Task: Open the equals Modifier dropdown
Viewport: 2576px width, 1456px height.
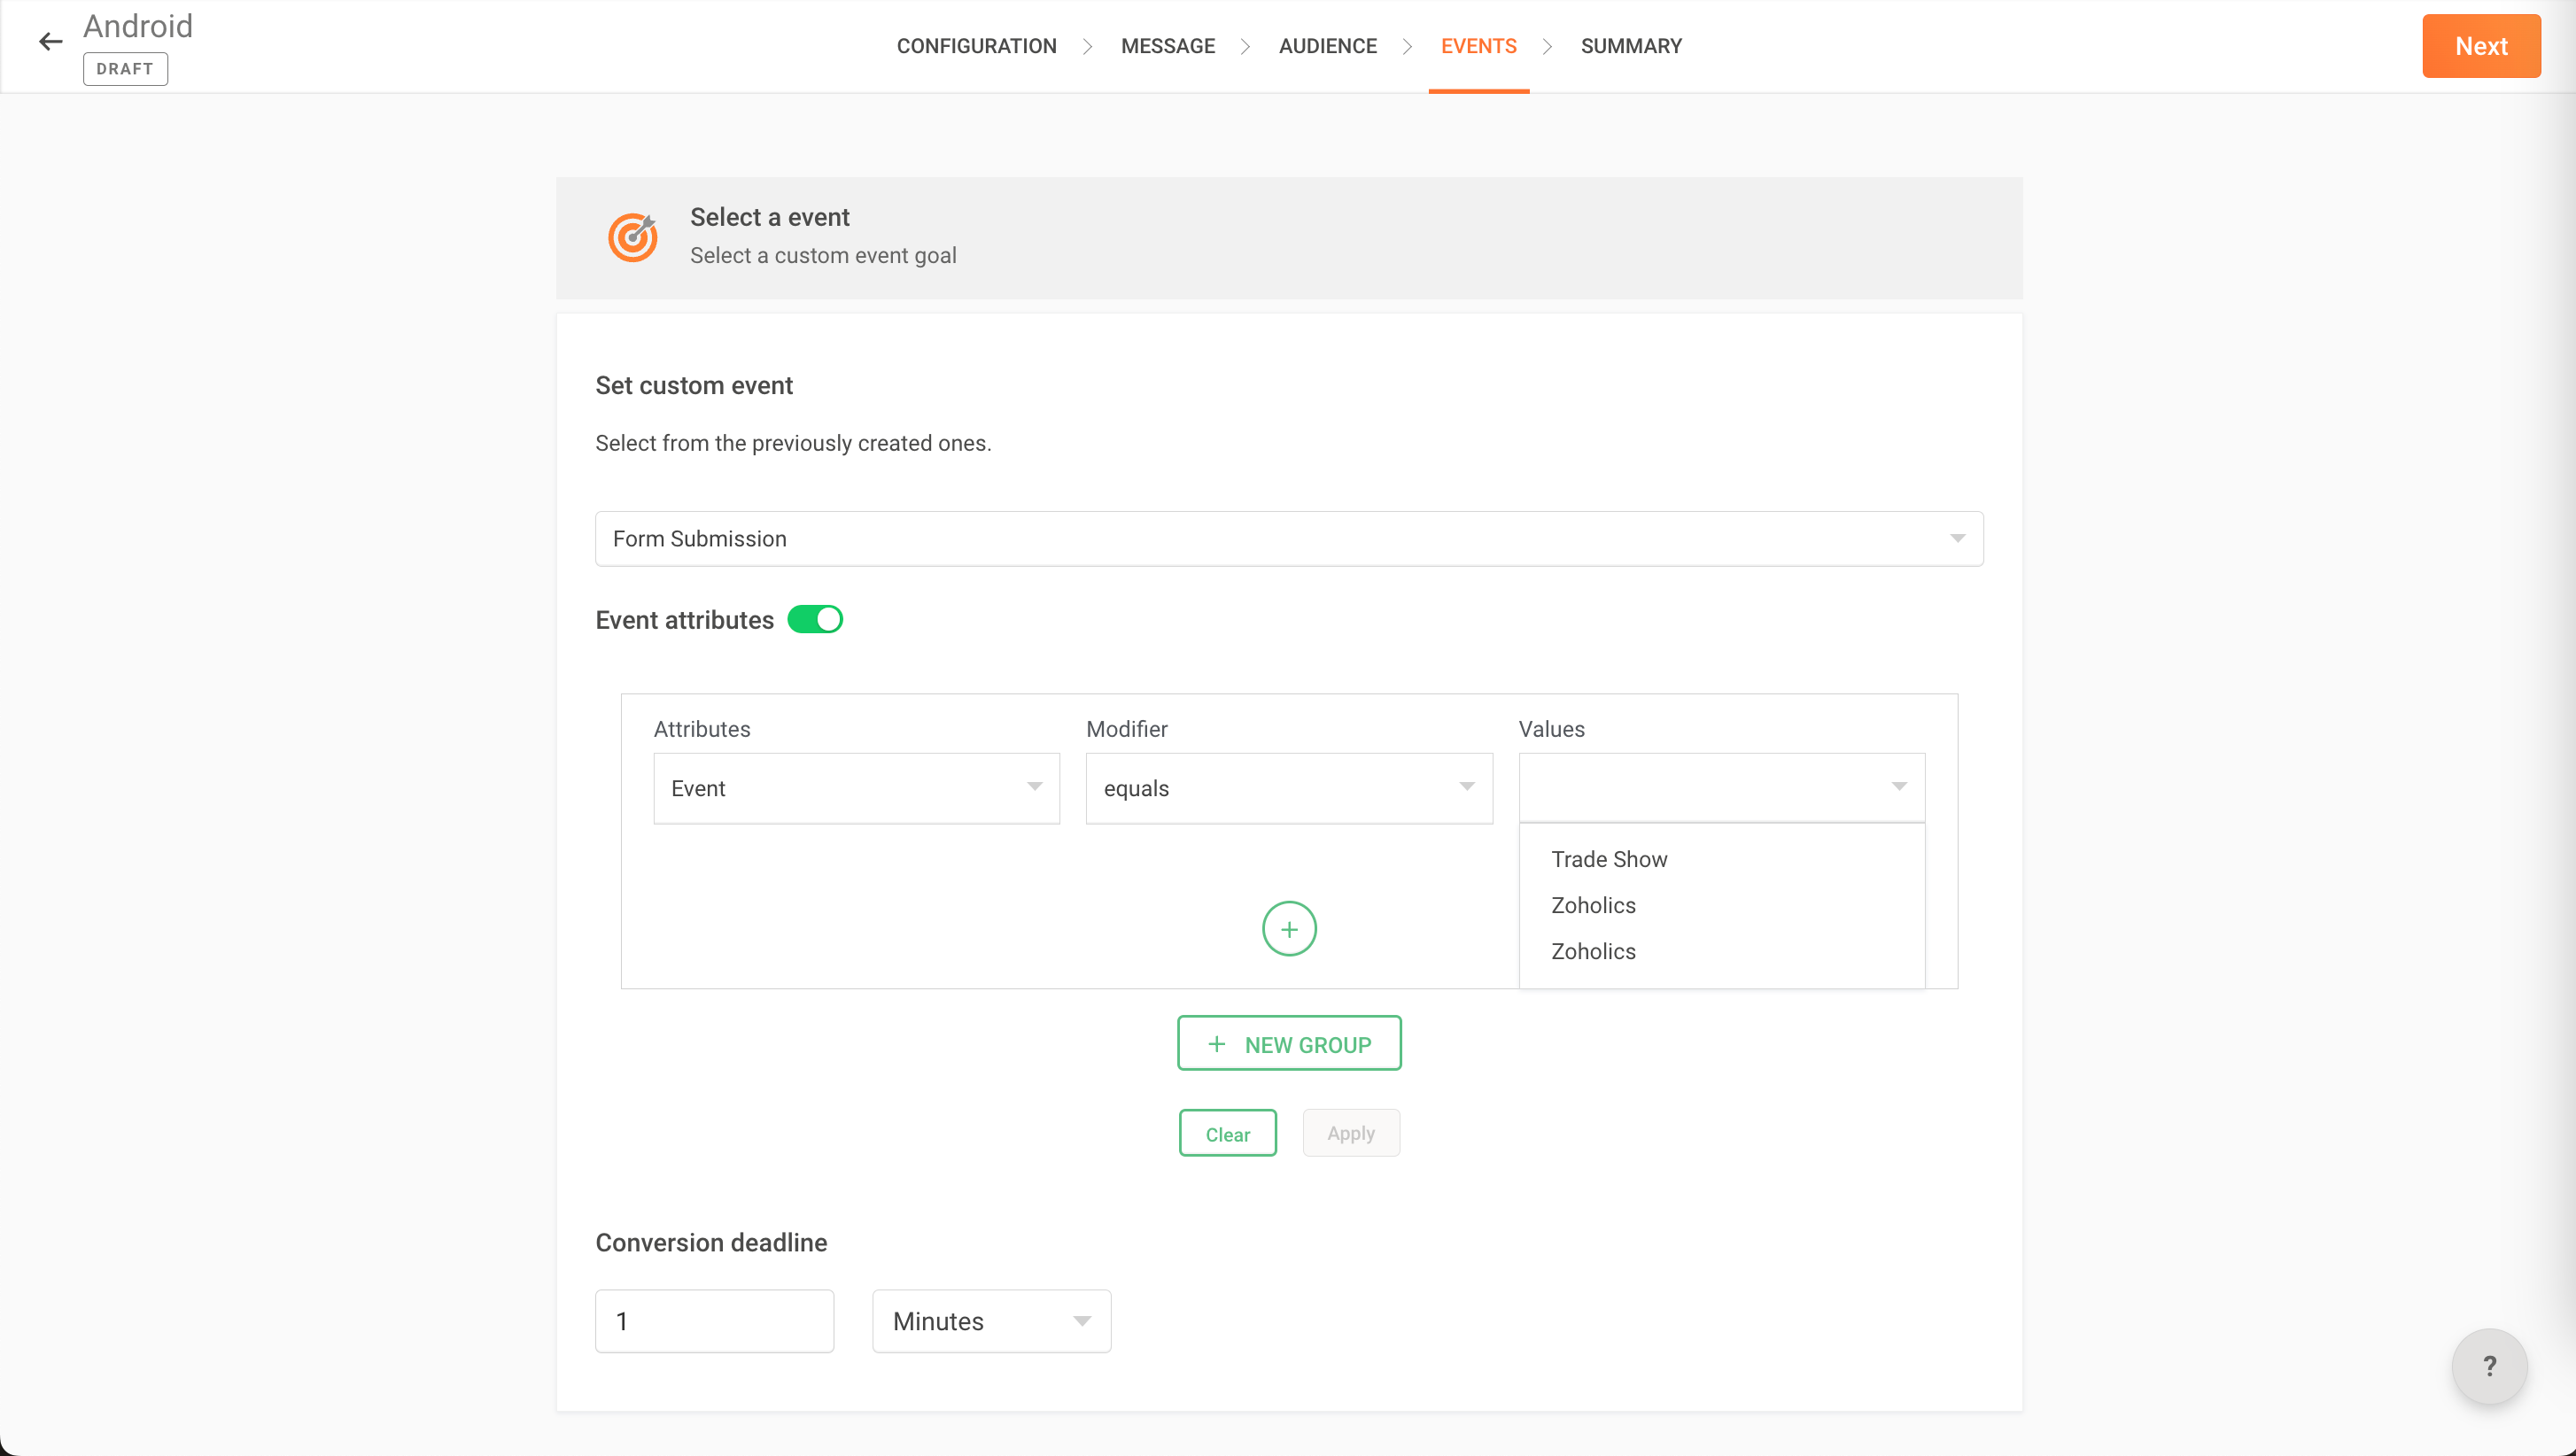Action: click(1288, 788)
